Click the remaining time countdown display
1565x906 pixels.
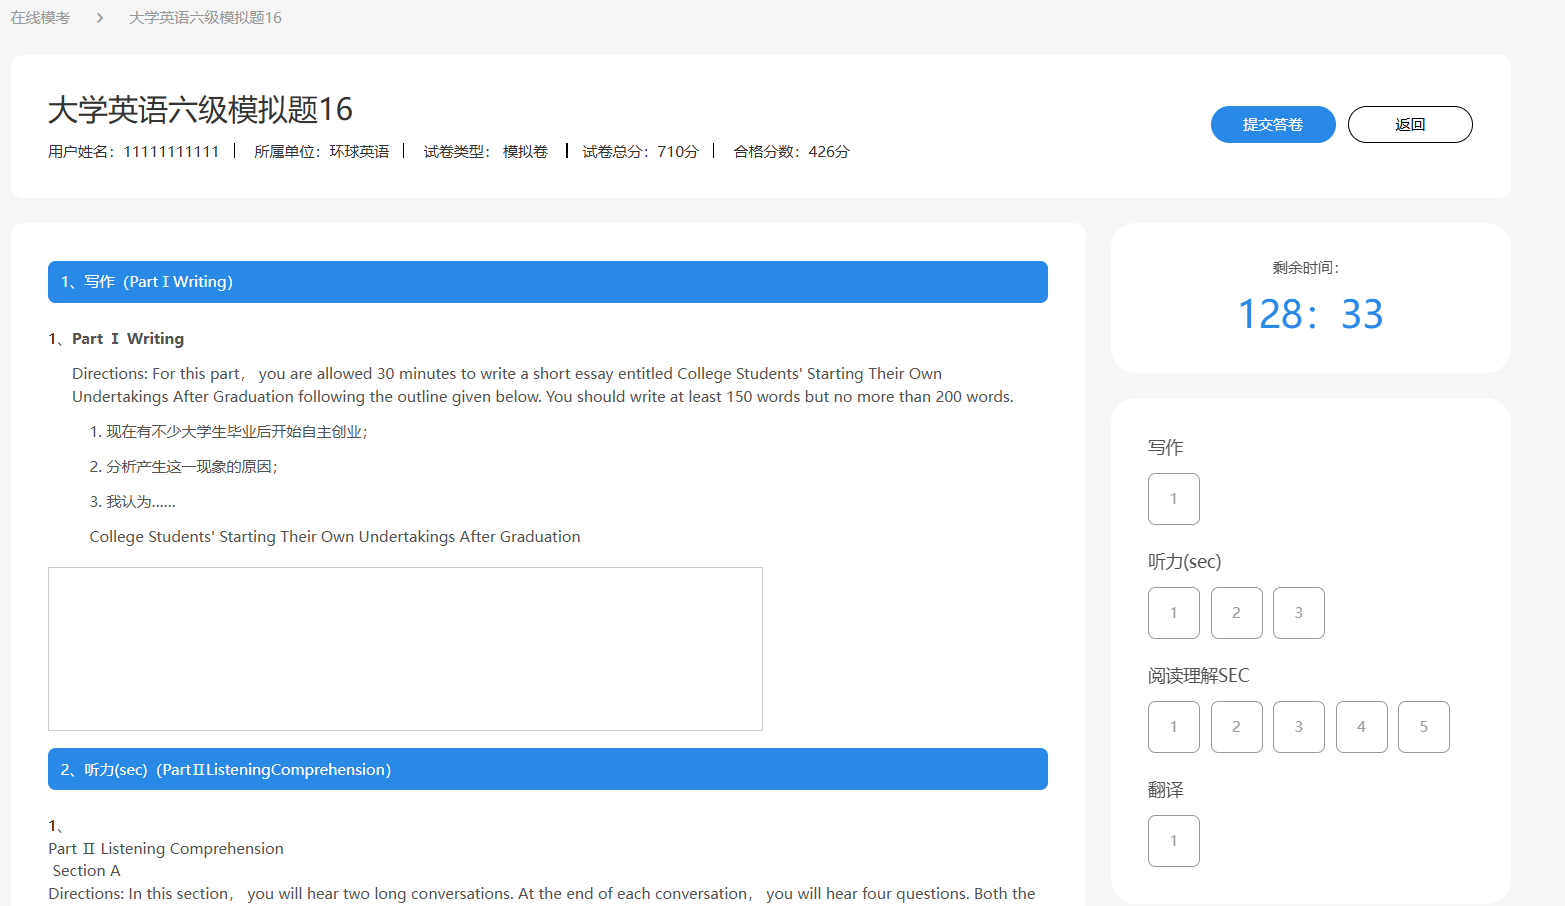pyautogui.click(x=1310, y=314)
